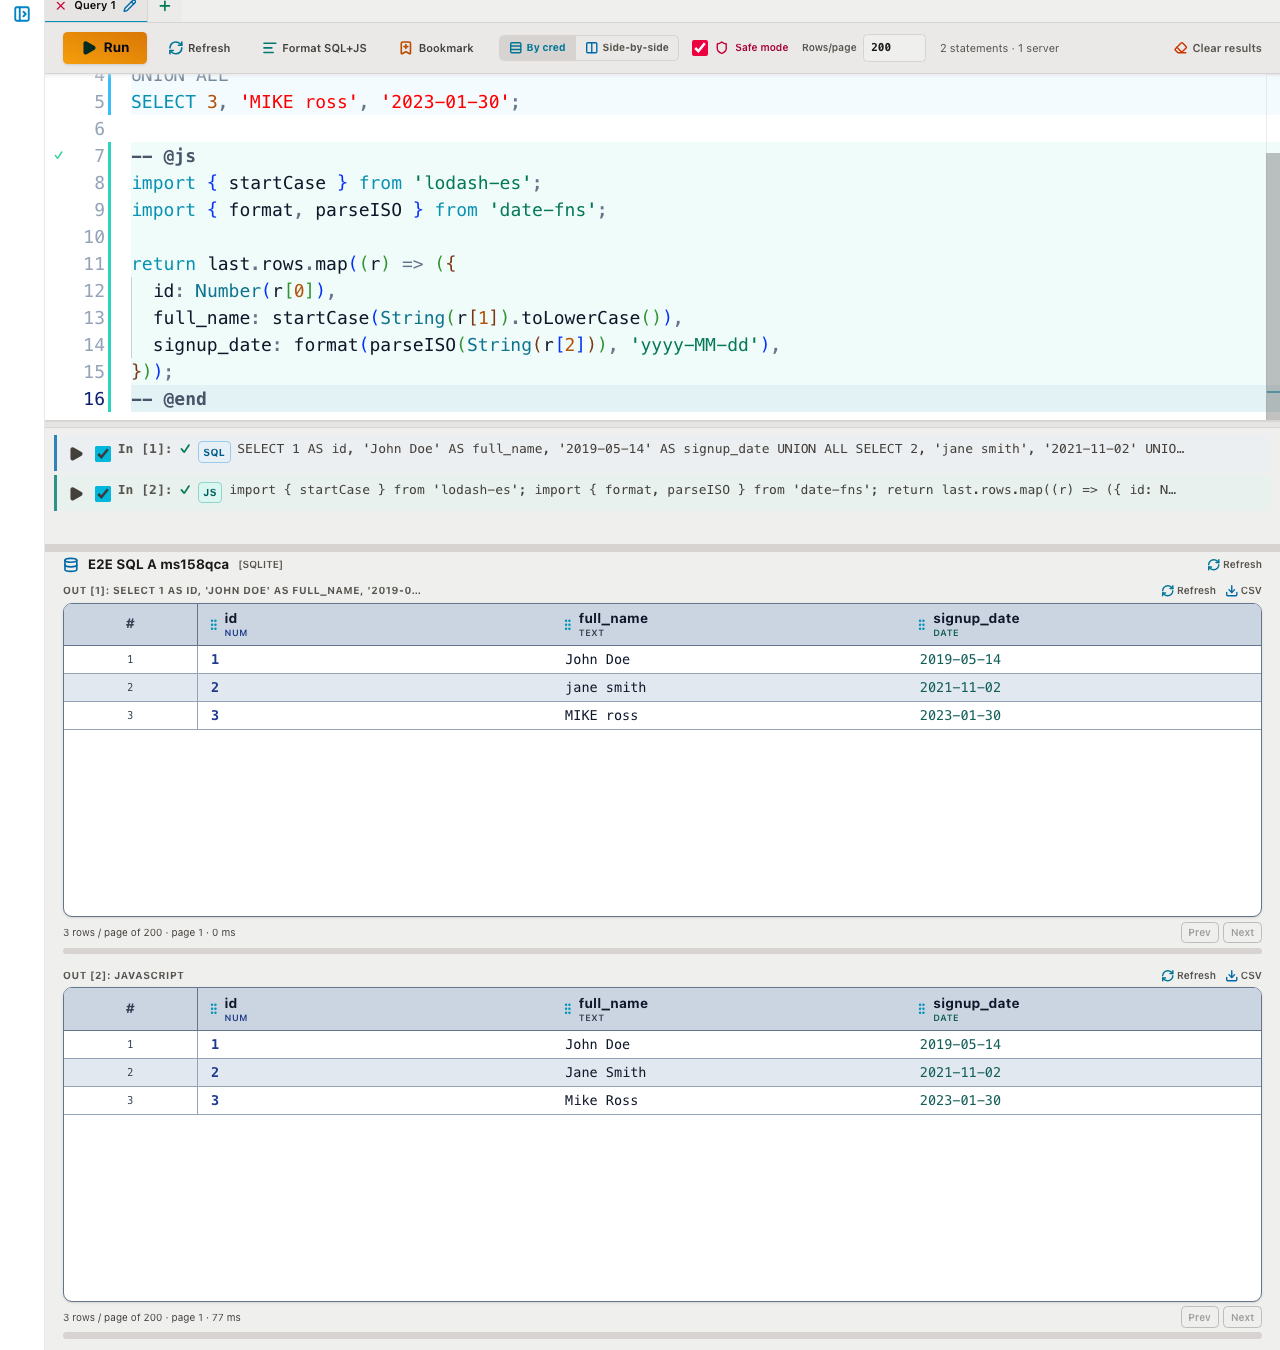Click Prev under OUT [2] table
The height and width of the screenshot is (1350, 1280).
coord(1199,1318)
